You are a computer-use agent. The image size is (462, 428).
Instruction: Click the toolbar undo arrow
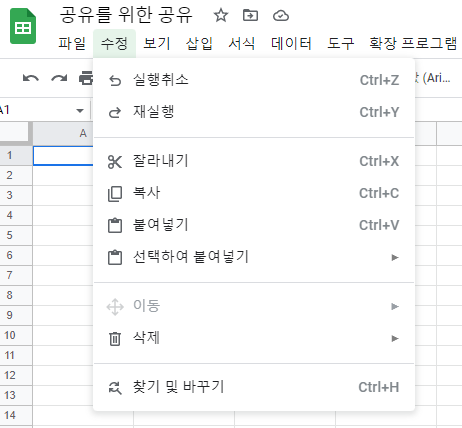coord(31,78)
